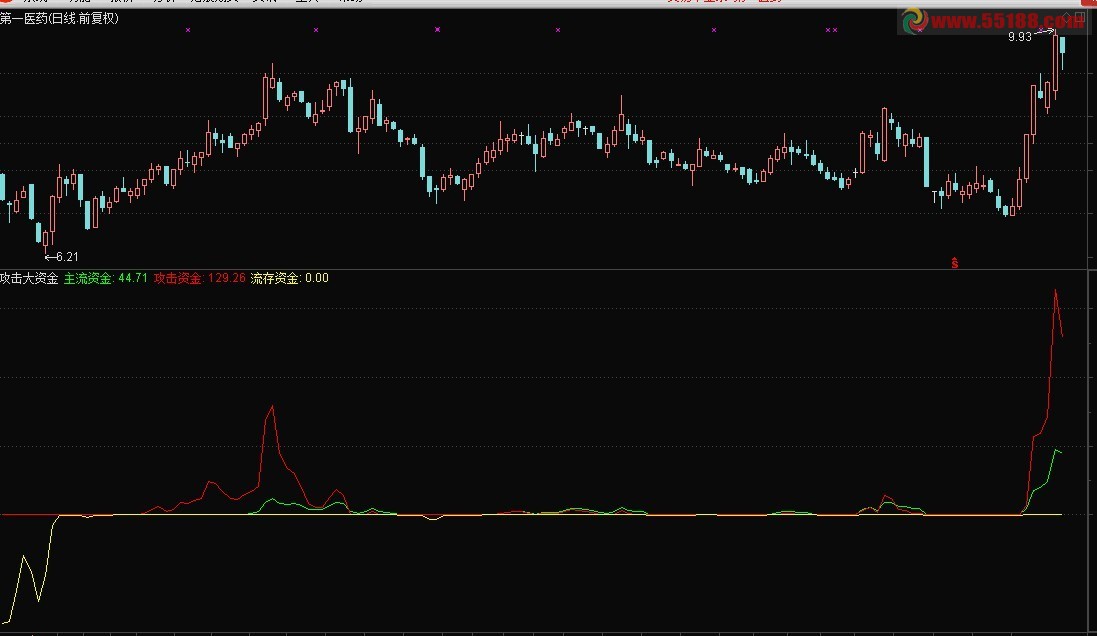Click the red 攻击资金: 129.26 readout
The width and height of the screenshot is (1097, 636).
click(x=200, y=278)
